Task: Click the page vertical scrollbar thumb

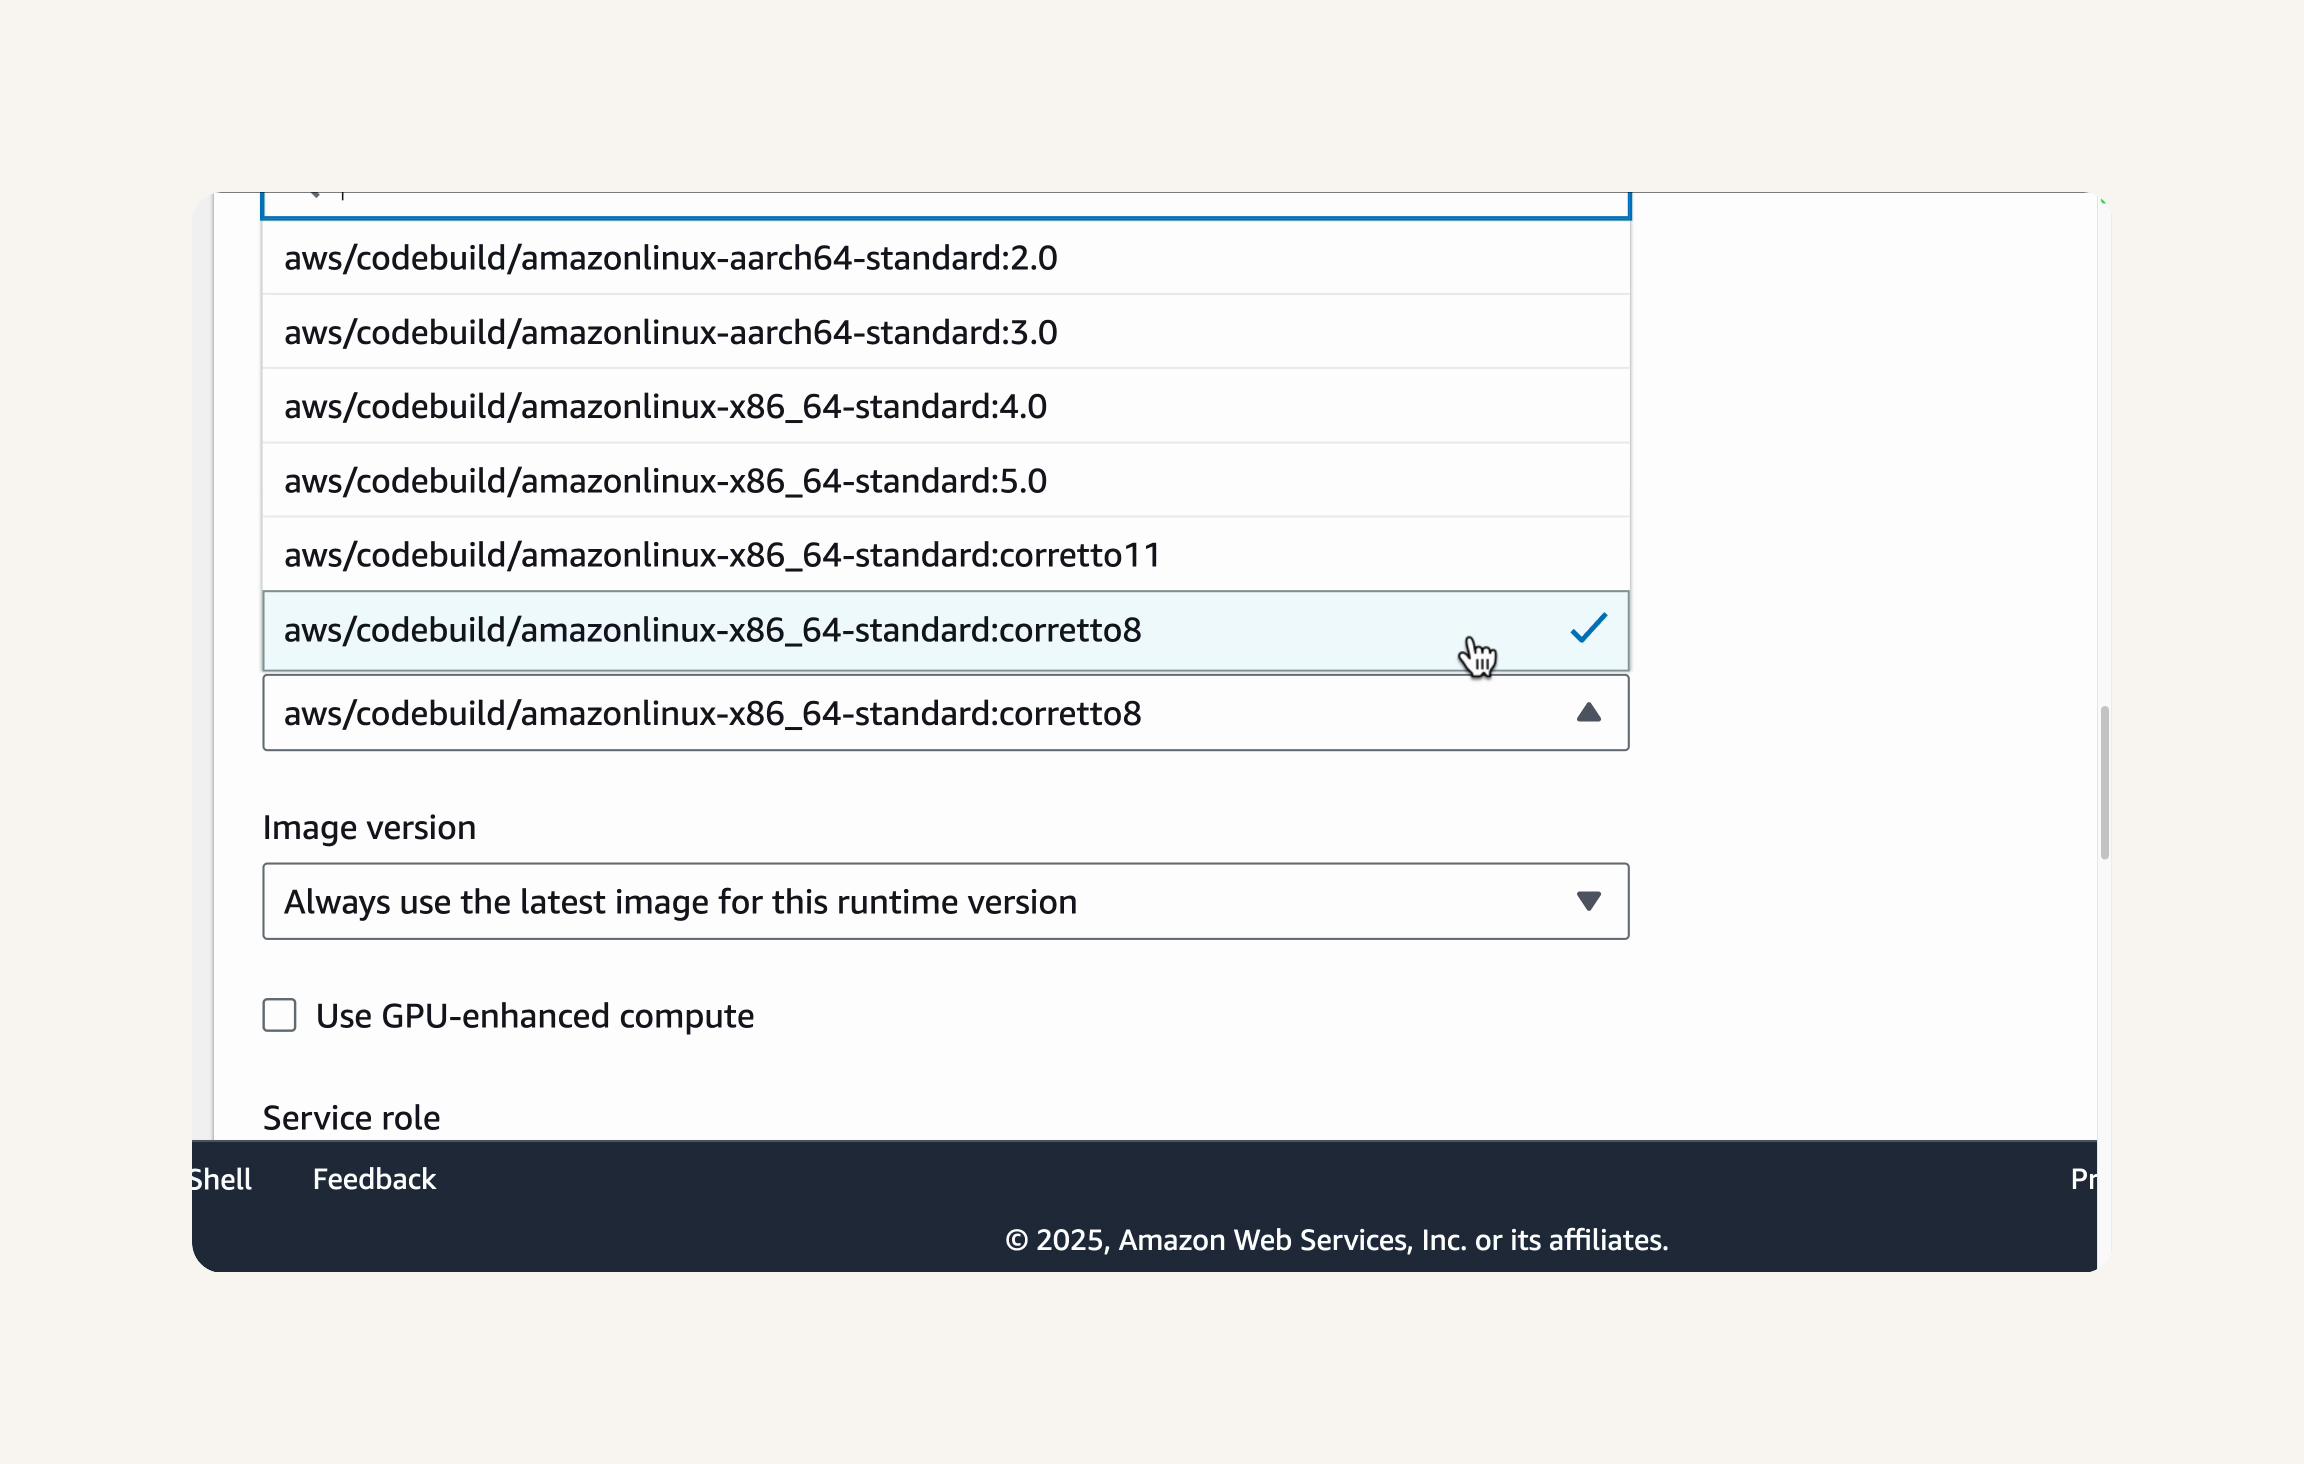Action: (x=2104, y=782)
